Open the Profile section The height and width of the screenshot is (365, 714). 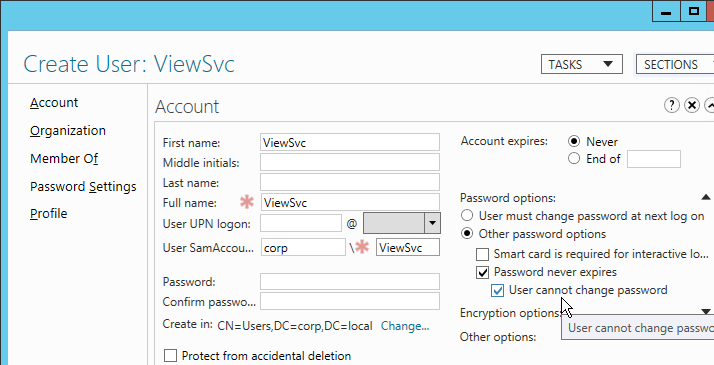pyautogui.click(x=49, y=213)
